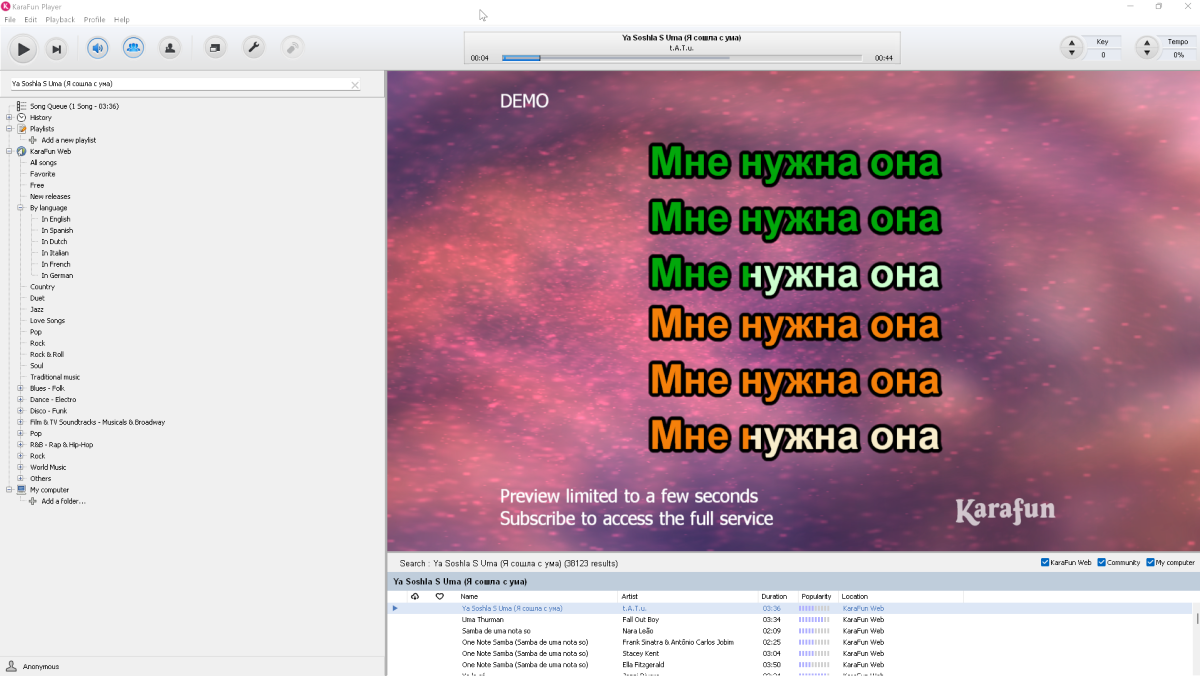Skip to next song button

click(57, 48)
